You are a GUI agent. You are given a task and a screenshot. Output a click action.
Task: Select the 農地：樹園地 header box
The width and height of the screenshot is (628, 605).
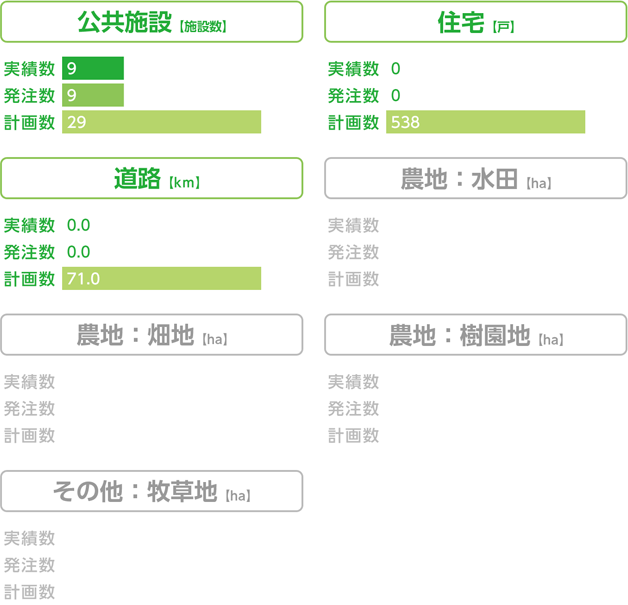click(x=476, y=335)
